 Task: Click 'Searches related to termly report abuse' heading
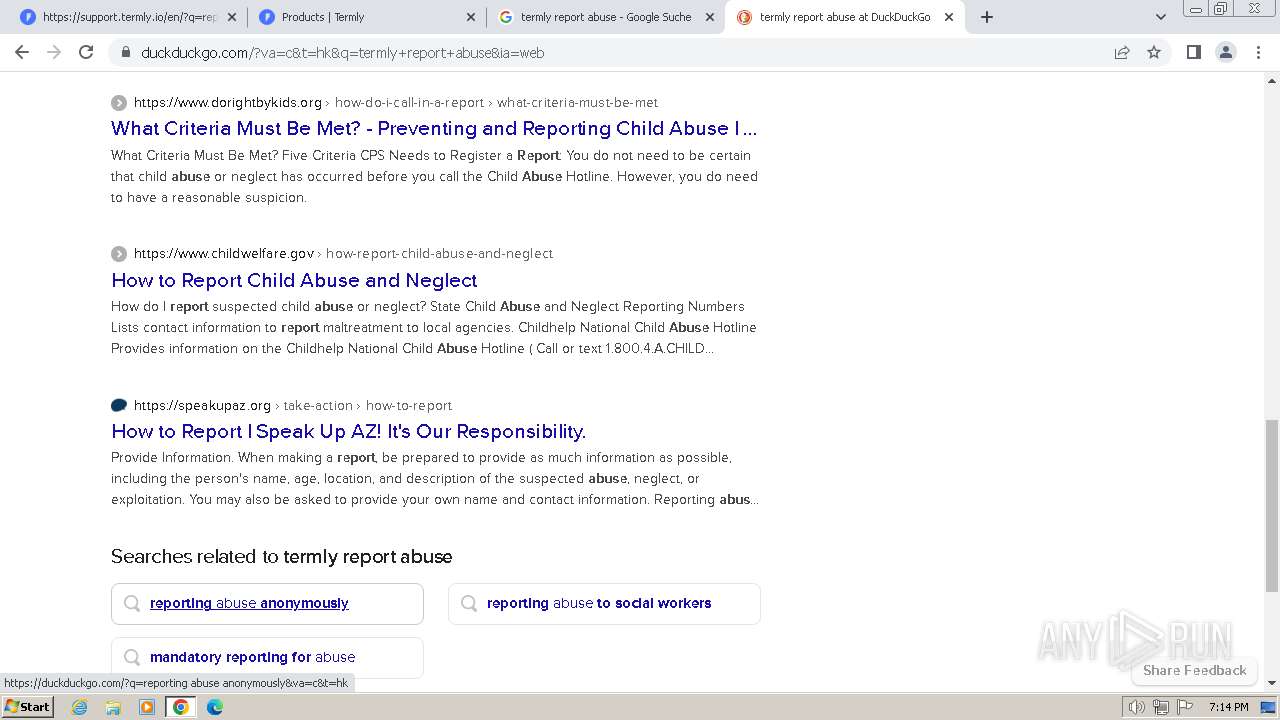(282, 556)
